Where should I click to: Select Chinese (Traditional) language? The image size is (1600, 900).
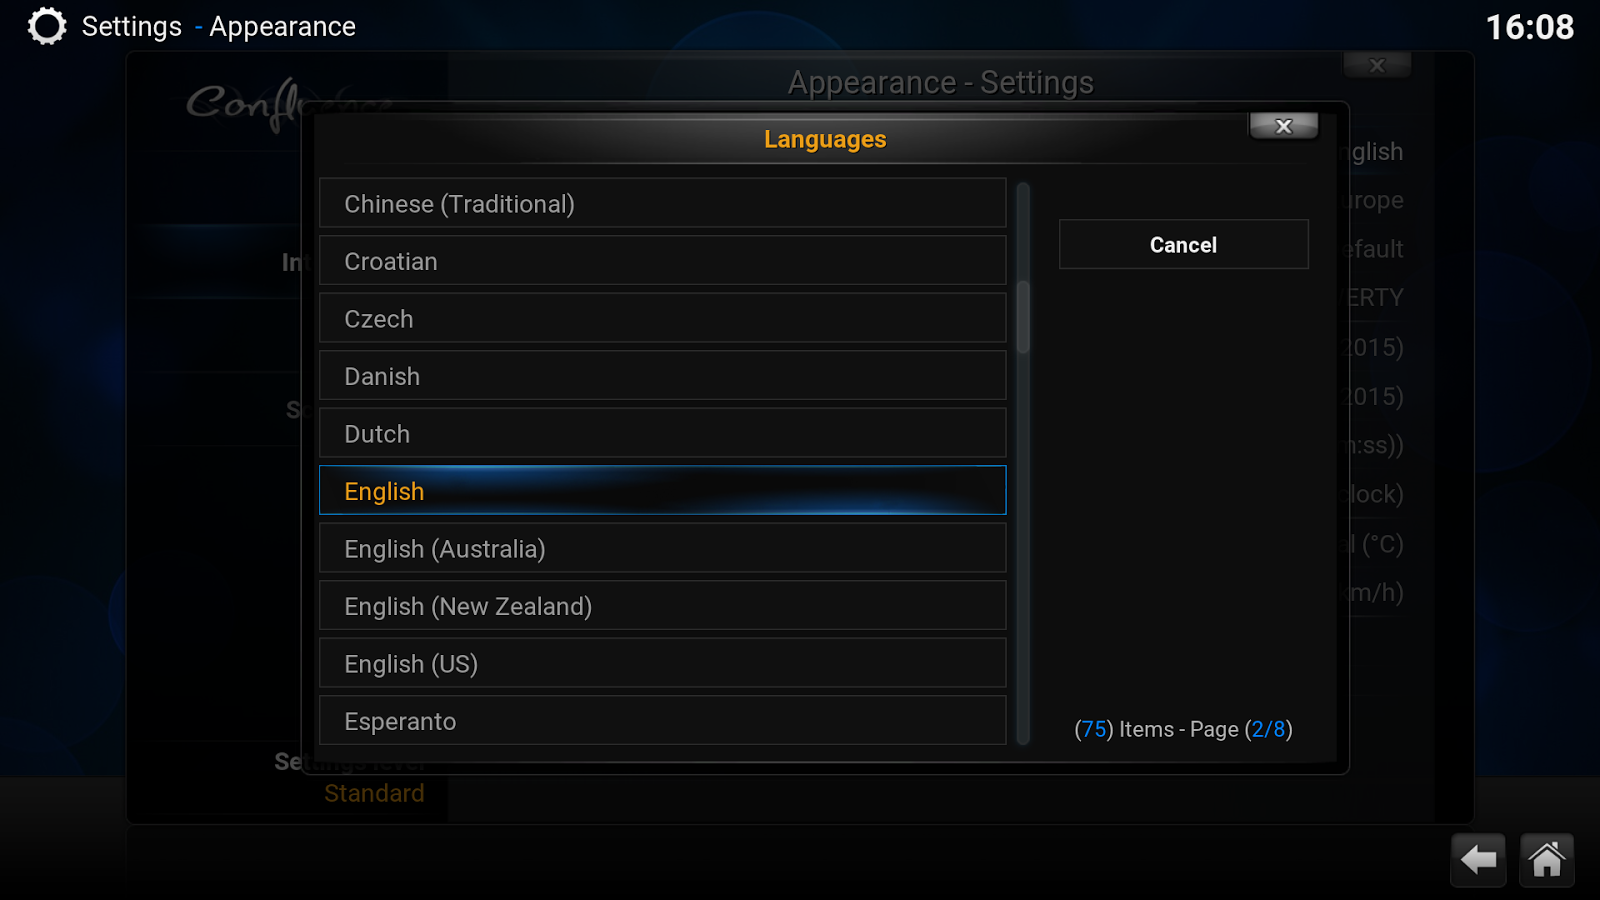(x=663, y=204)
